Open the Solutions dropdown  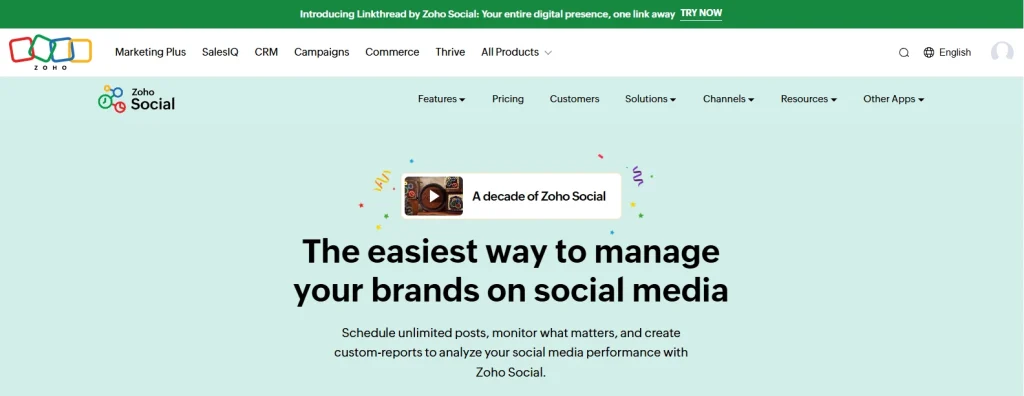(x=650, y=99)
